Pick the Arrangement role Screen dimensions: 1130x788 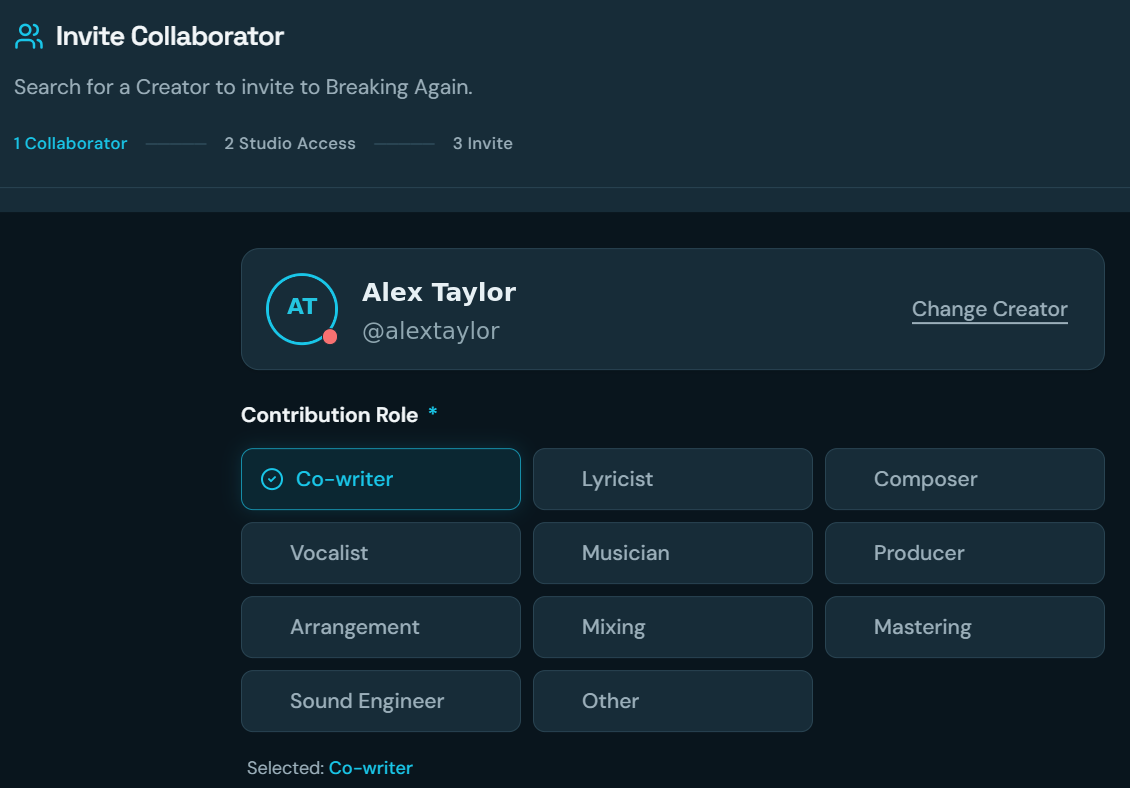381,627
